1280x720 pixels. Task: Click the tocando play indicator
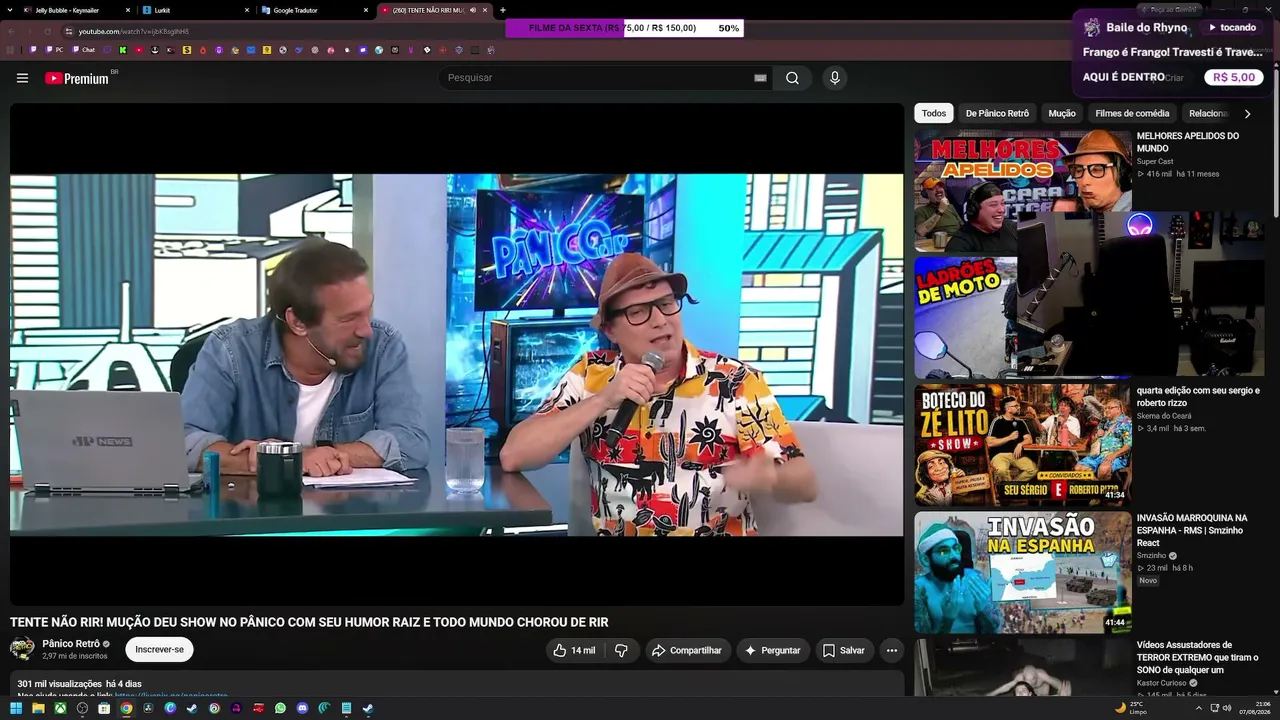[1231, 27]
